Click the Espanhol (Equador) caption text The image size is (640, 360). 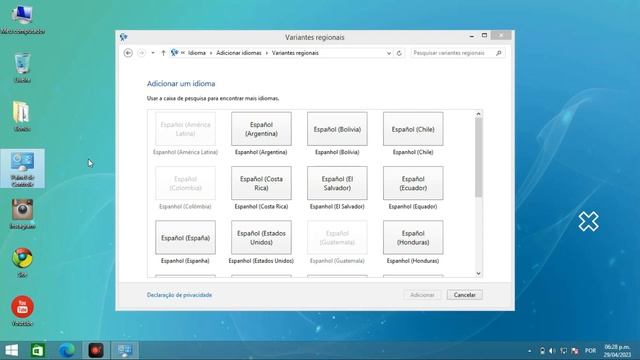coord(413,207)
